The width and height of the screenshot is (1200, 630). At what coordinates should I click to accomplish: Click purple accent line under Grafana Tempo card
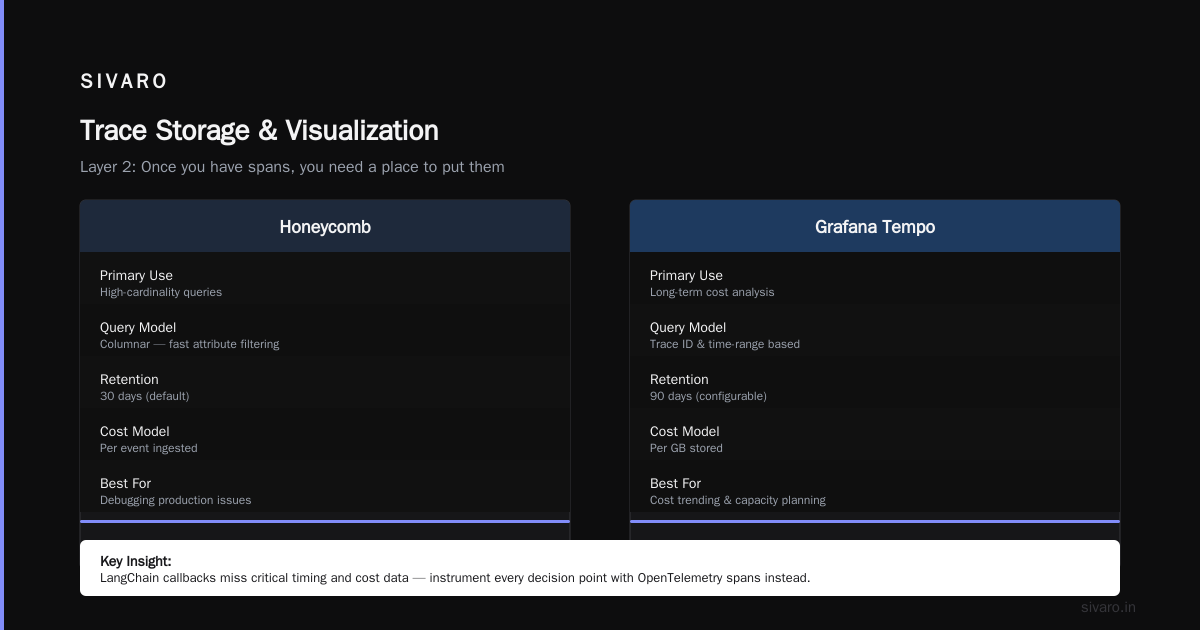(875, 521)
